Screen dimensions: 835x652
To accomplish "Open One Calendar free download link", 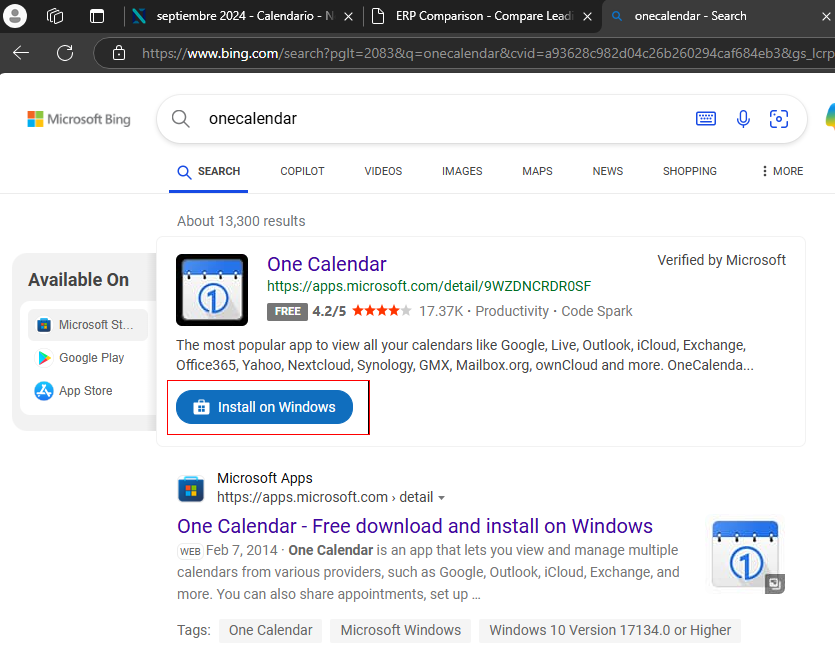I will click(414, 526).
